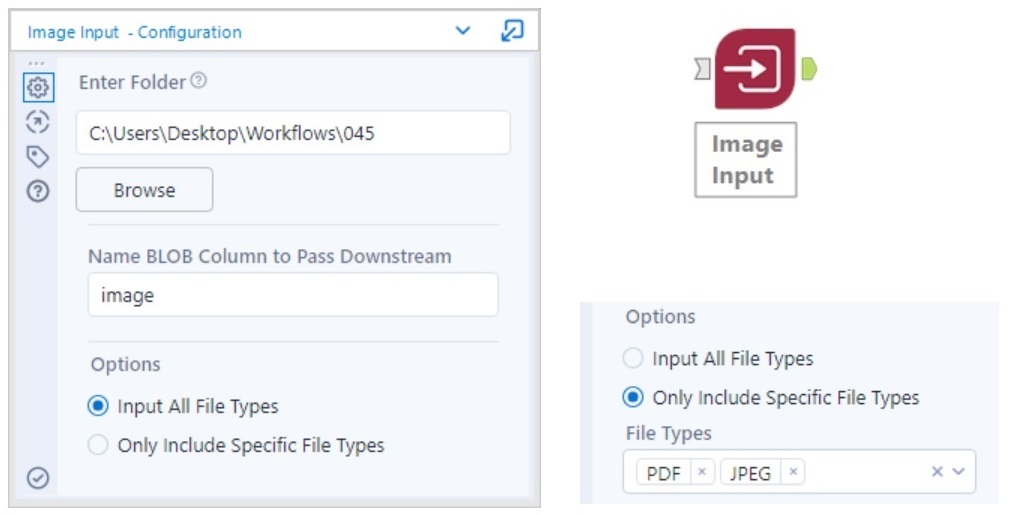Screen dimensions: 1012x515
Task: Click the Browse button
Action: [145, 190]
